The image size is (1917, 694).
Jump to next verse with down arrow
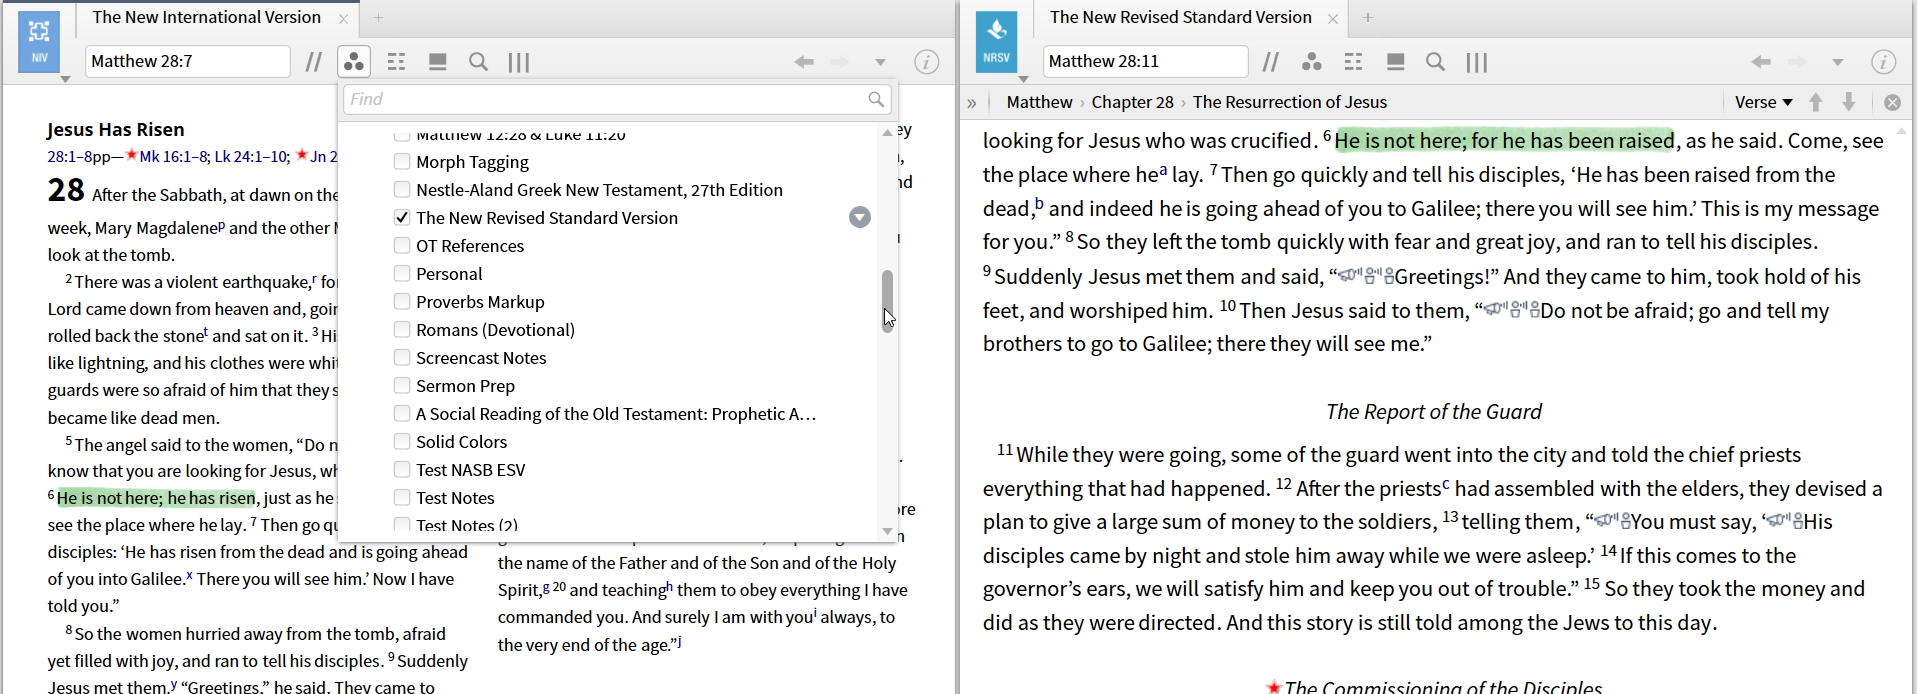(1849, 102)
